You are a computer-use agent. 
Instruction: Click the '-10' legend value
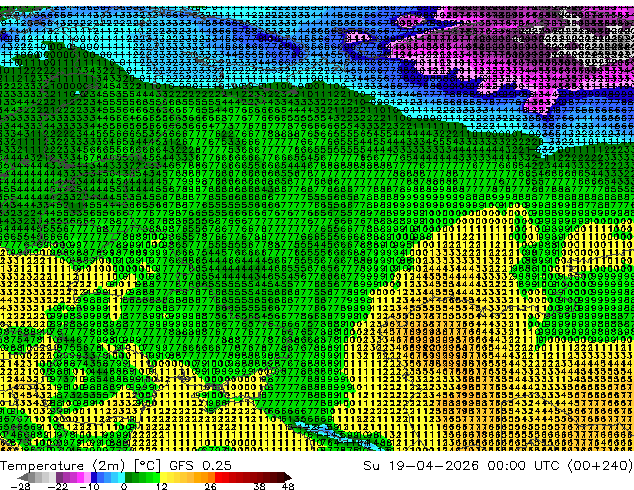(x=89, y=486)
